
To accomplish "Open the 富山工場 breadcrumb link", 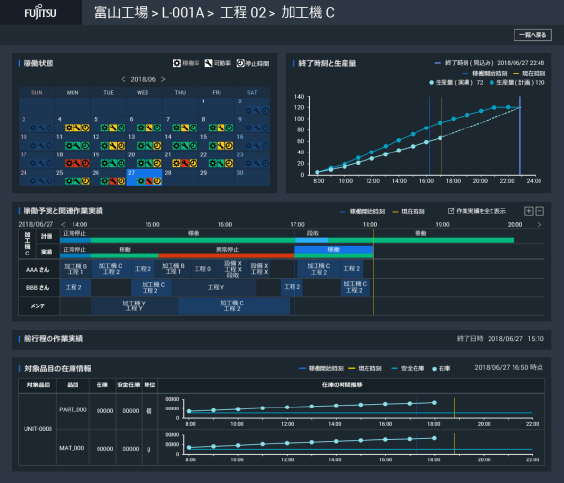I will click(x=121, y=13).
